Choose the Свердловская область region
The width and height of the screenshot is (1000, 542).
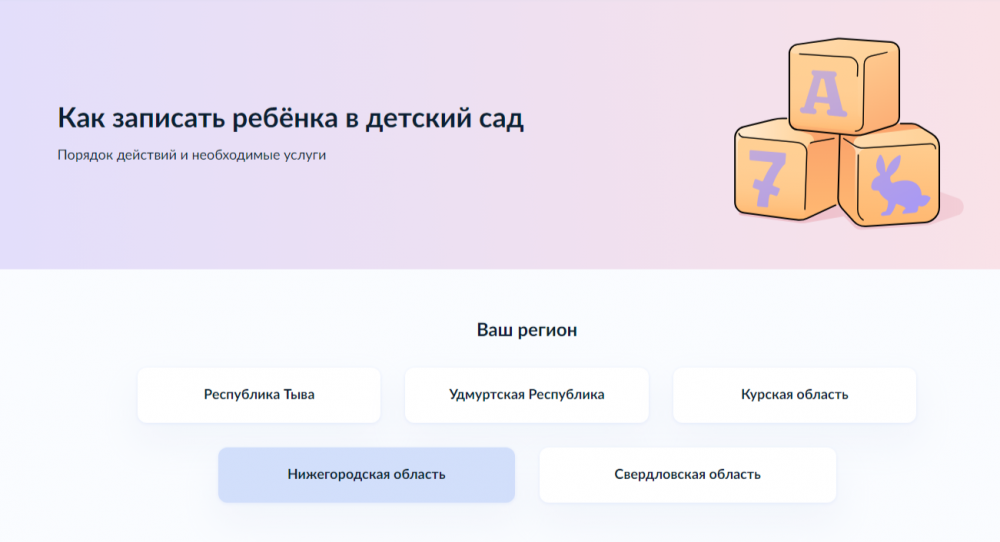point(688,474)
